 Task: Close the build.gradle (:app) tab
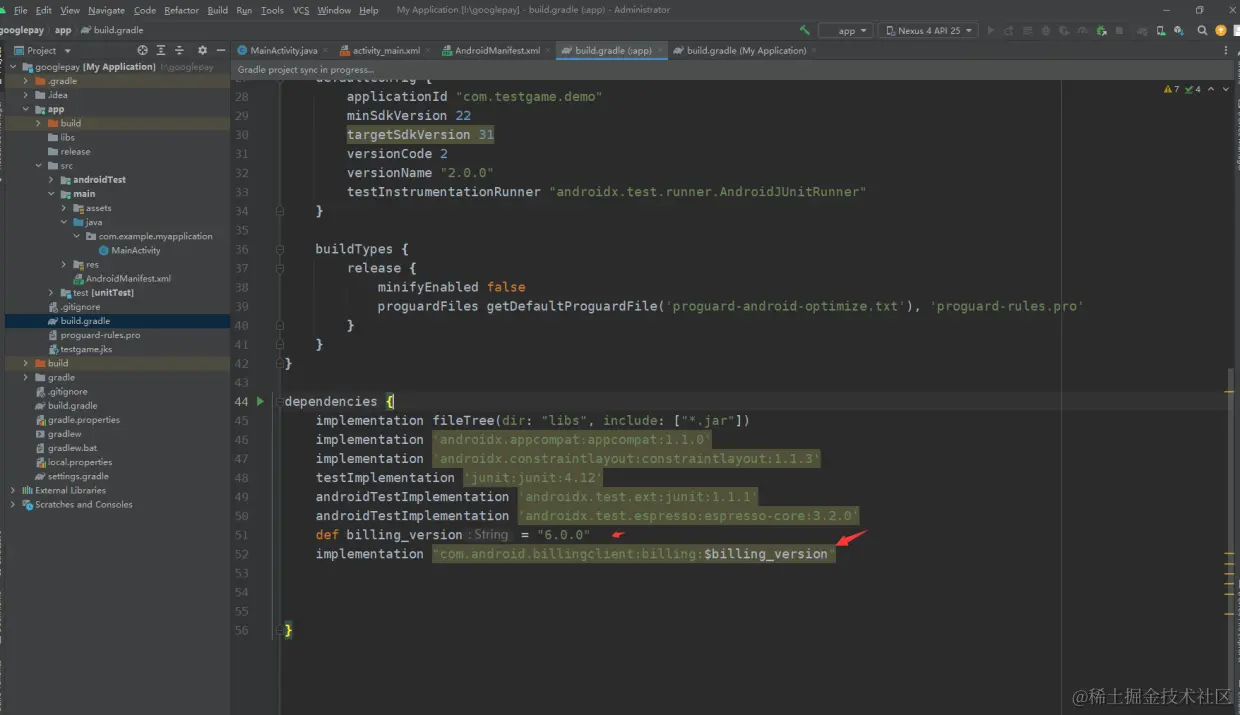tap(660, 50)
